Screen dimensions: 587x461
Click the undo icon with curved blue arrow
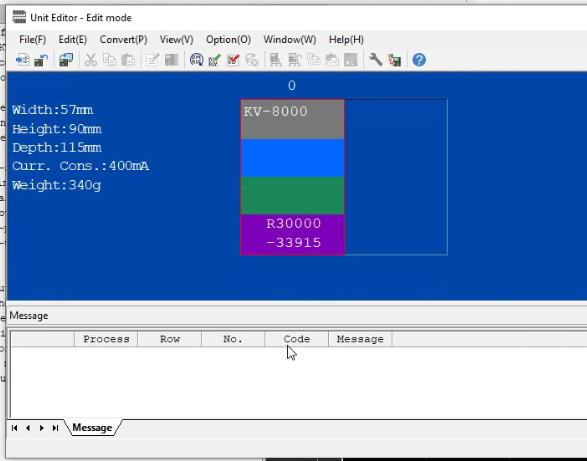point(41,60)
